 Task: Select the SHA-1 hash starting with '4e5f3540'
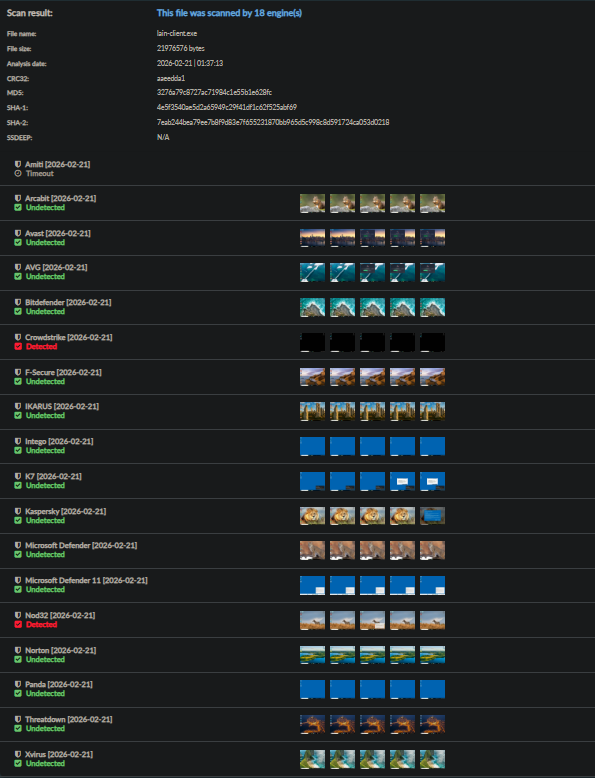227,107
